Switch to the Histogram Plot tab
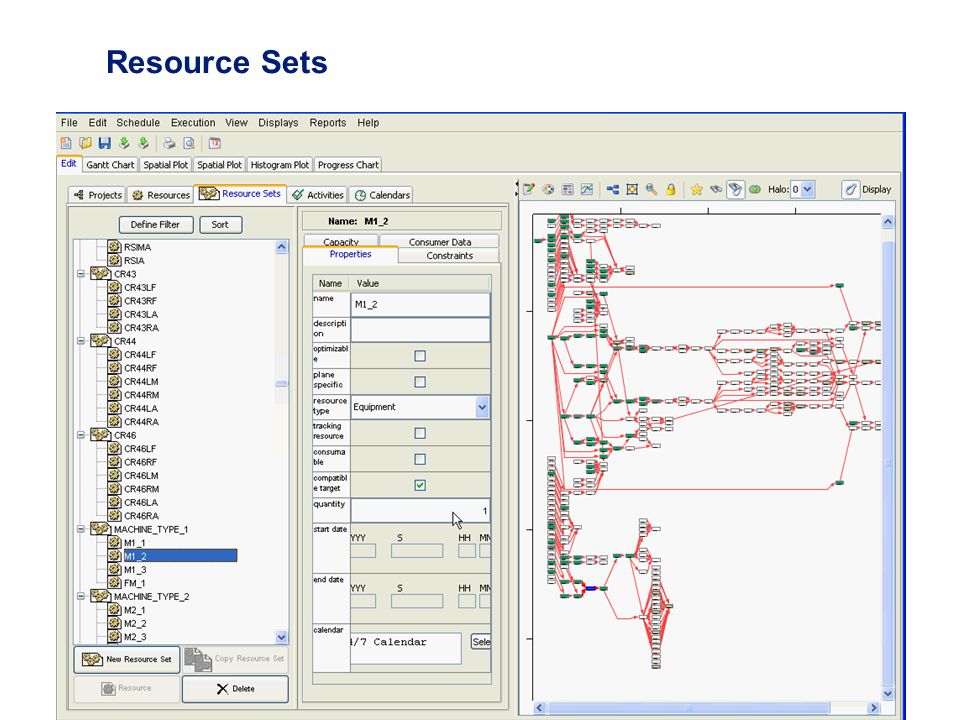This screenshot has height=720, width=960. pos(280,165)
